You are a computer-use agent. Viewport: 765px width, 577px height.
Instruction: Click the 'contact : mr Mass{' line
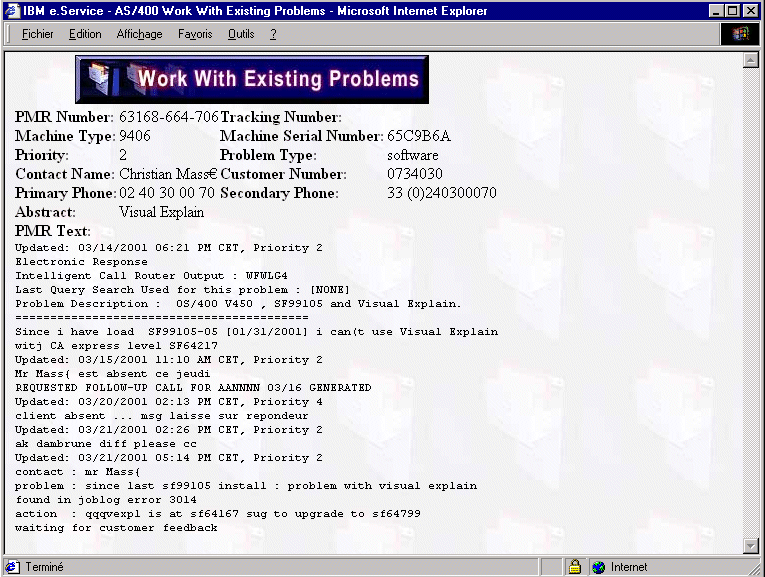78,472
